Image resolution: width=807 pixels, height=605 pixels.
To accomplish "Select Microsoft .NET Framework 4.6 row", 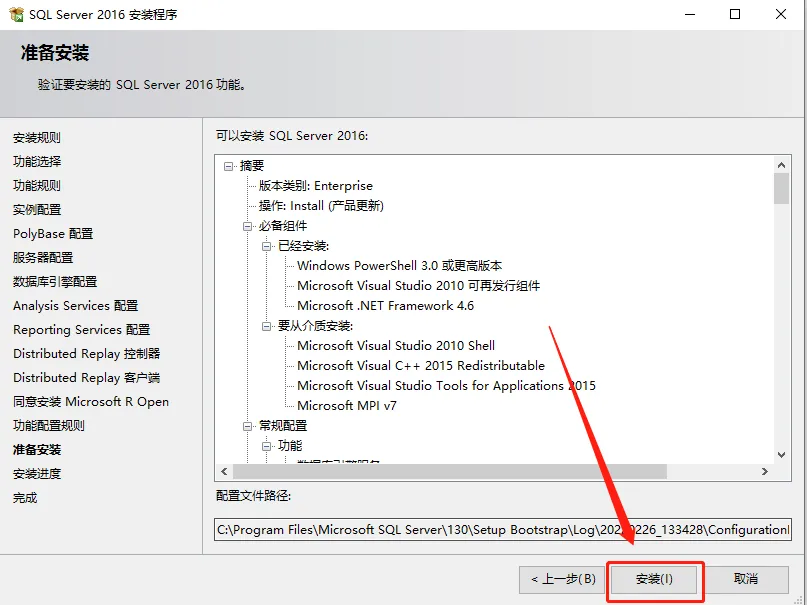I will click(385, 306).
